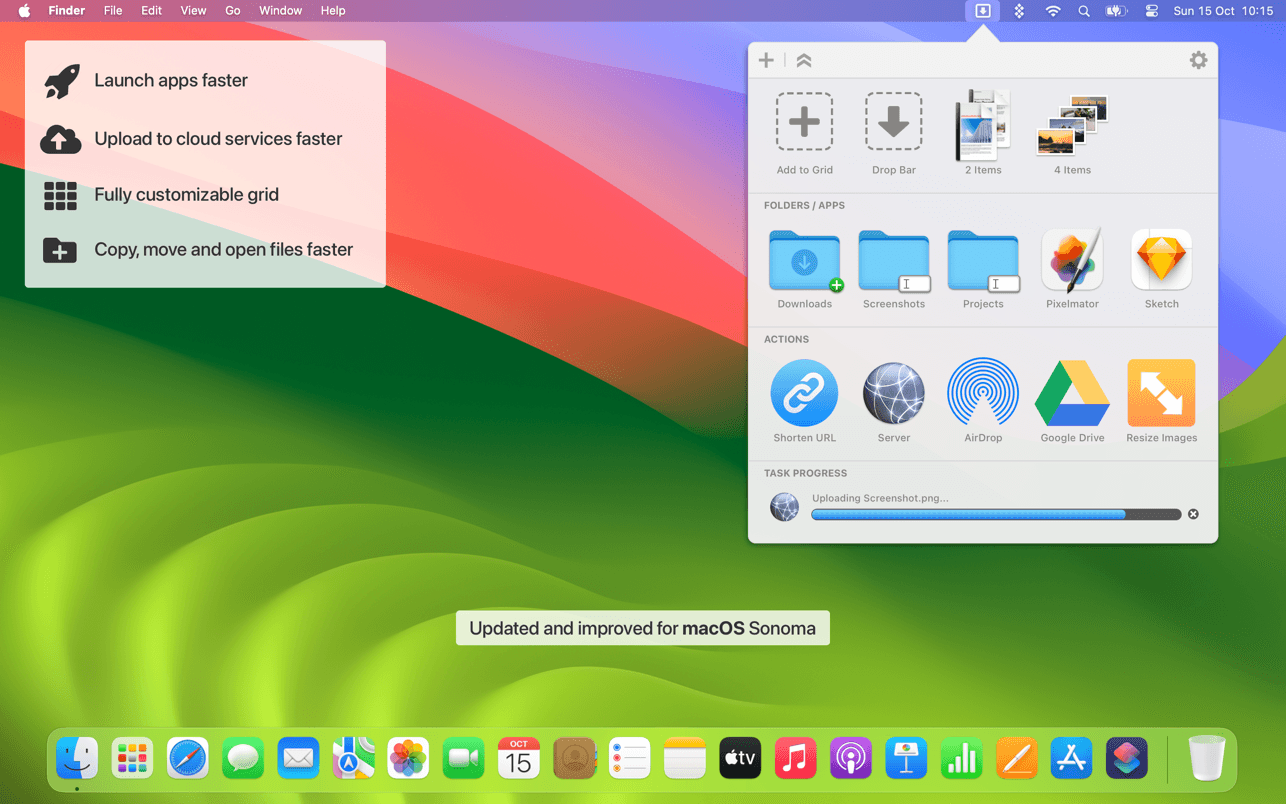Image resolution: width=1286 pixels, height=804 pixels.
Task: Click the upload progress bar
Action: [x=995, y=514]
